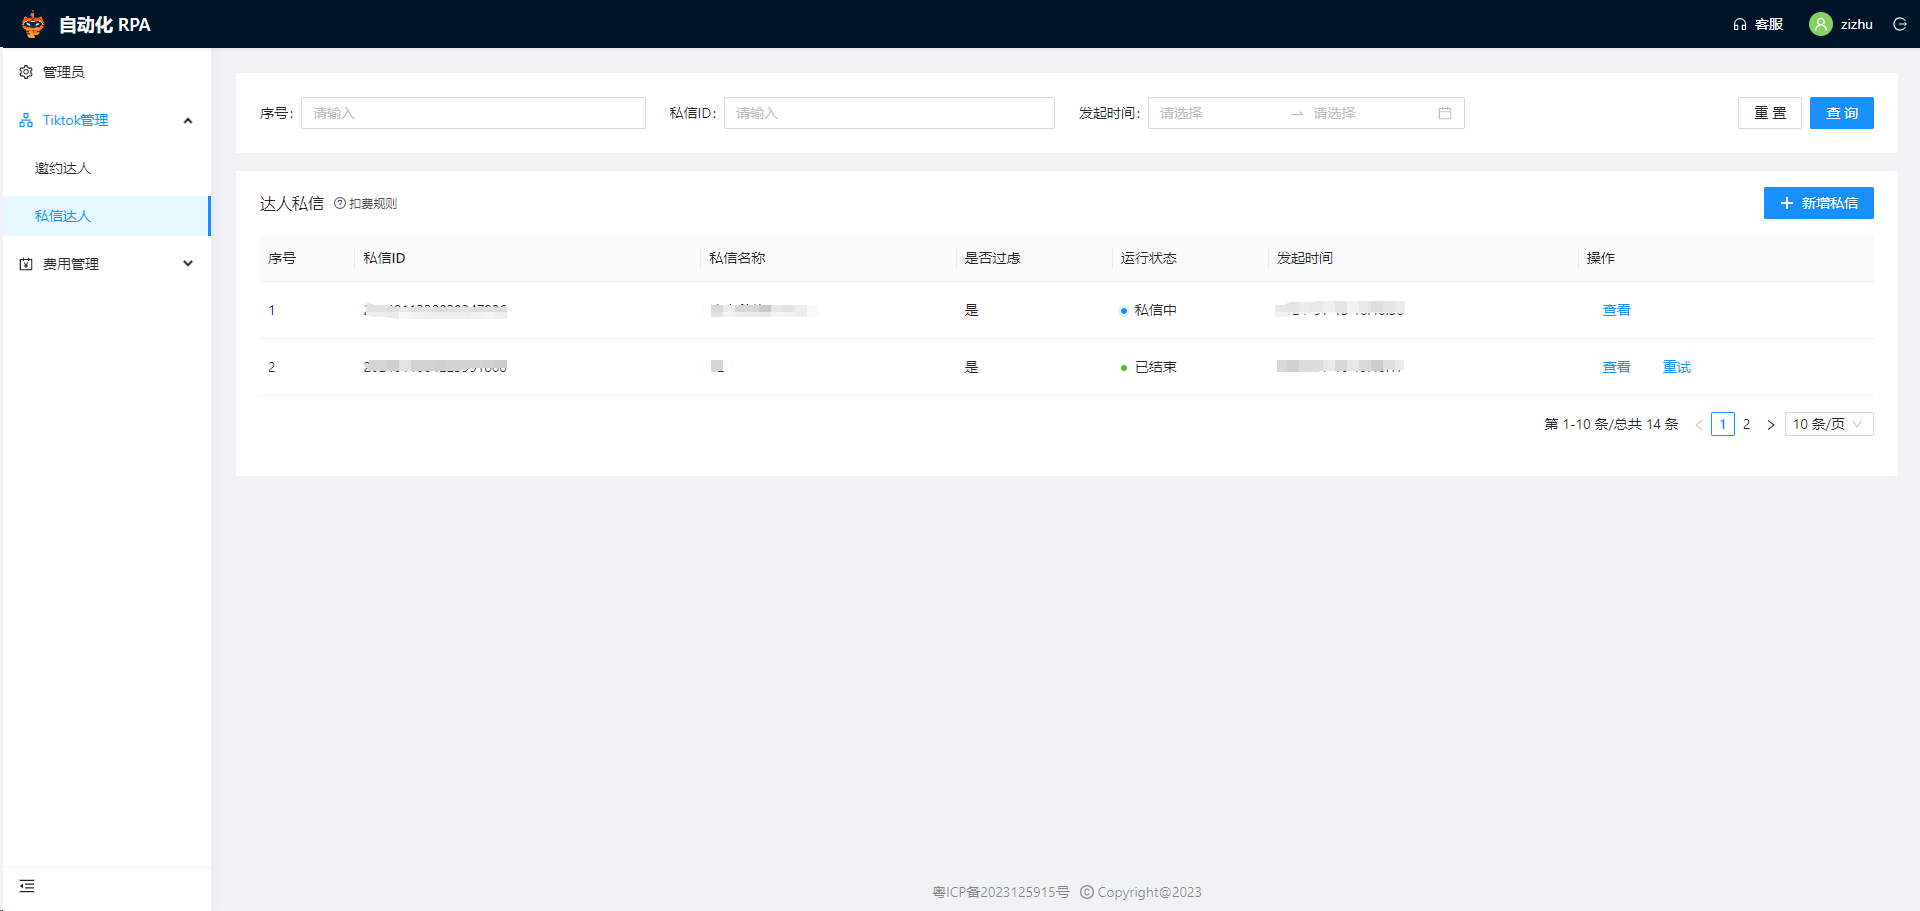Image resolution: width=1920 pixels, height=911 pixels.
Task: Focus the 私信ID input field
Action: tap(889, 113)
